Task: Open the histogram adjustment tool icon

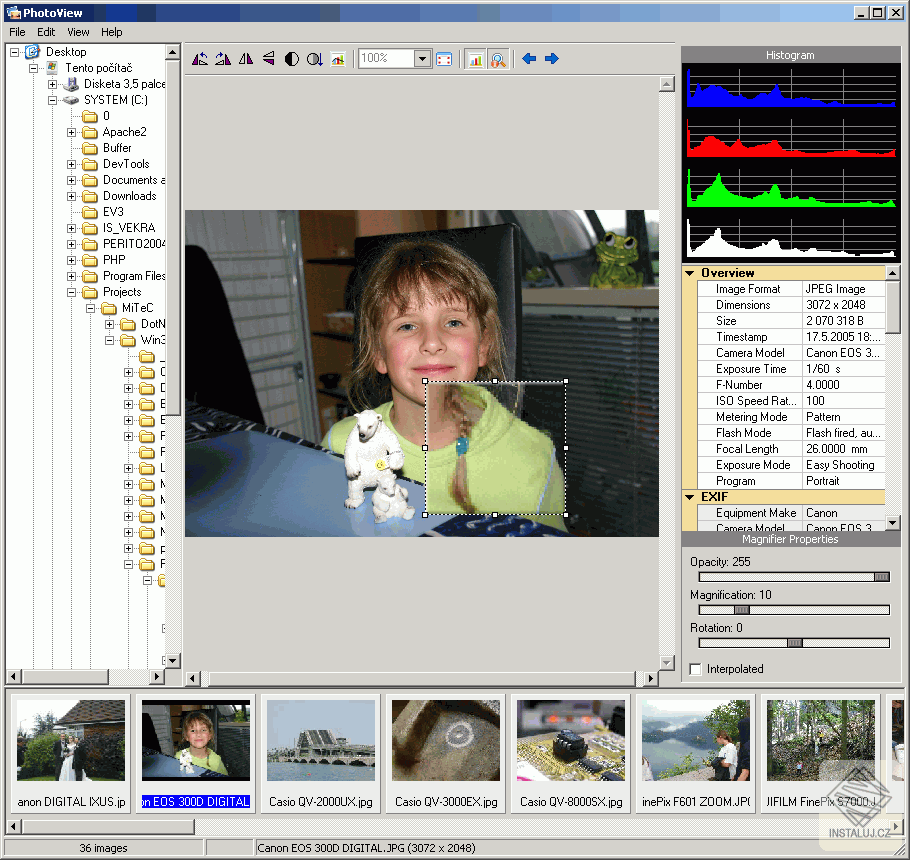Action: point(339,59)
